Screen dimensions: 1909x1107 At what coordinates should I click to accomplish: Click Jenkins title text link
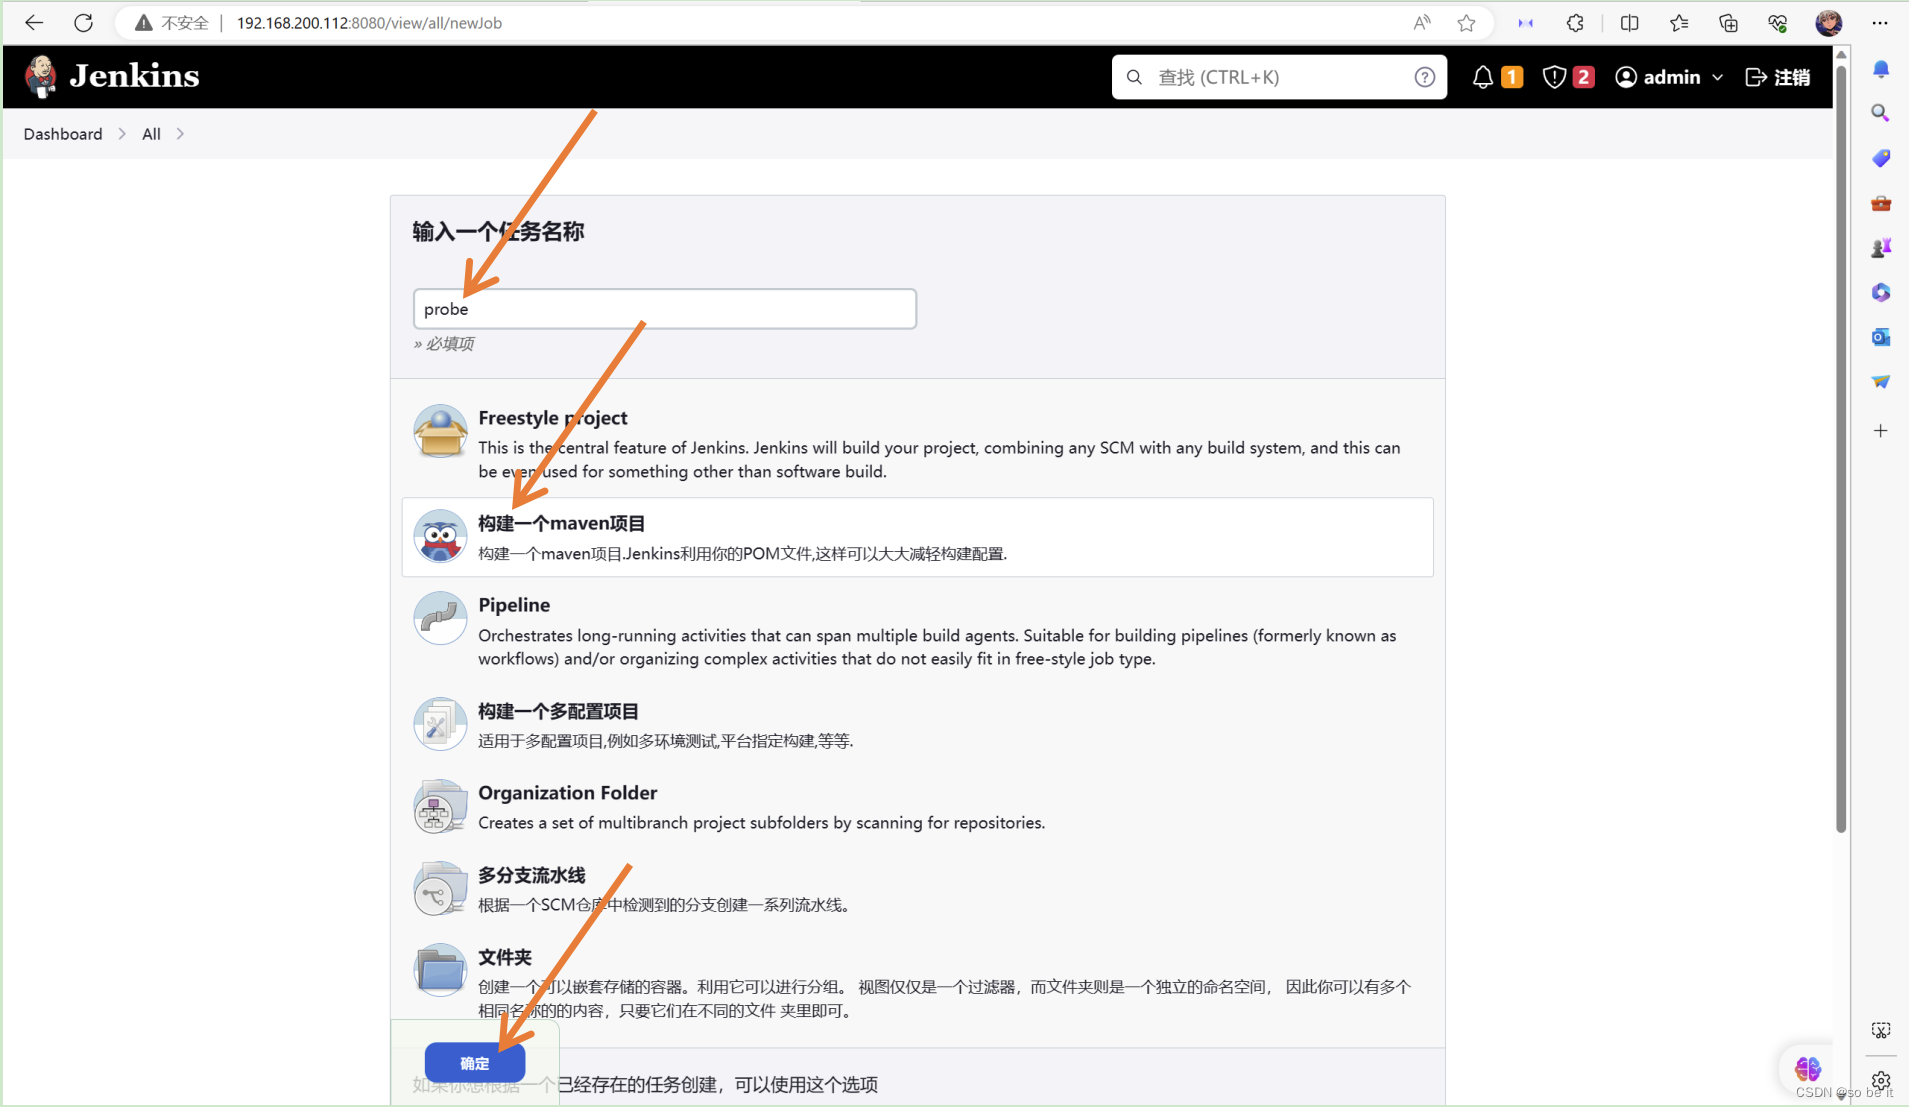pos(134,76)
